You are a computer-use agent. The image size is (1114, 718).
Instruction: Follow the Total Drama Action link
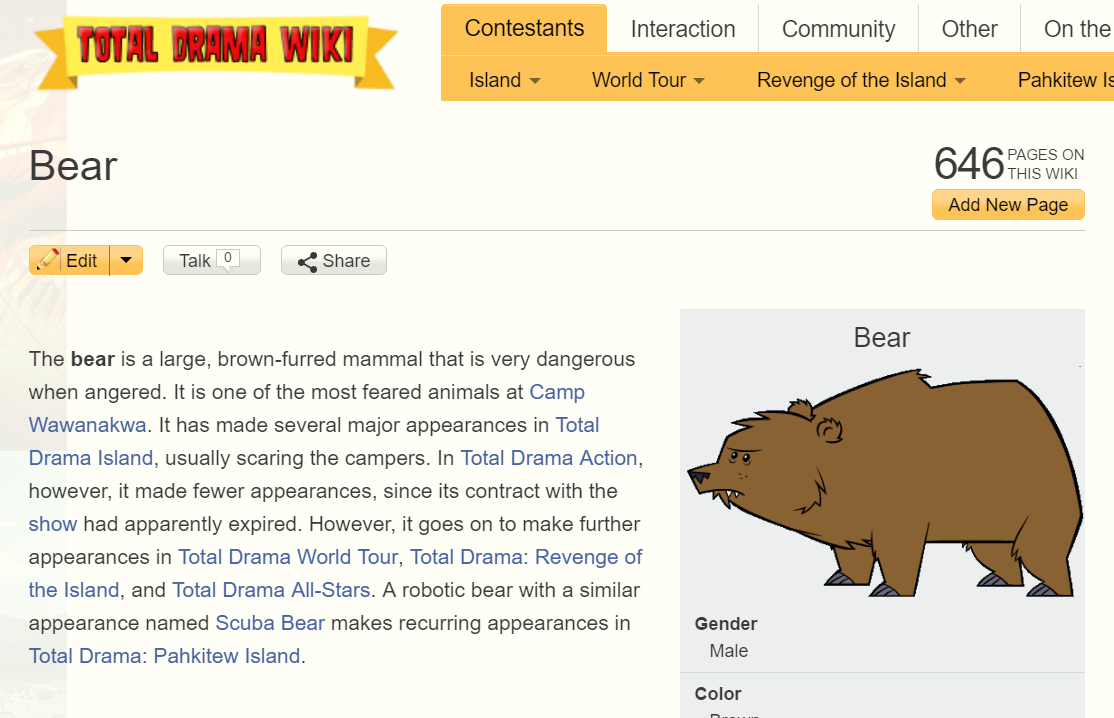click(548, 458)
